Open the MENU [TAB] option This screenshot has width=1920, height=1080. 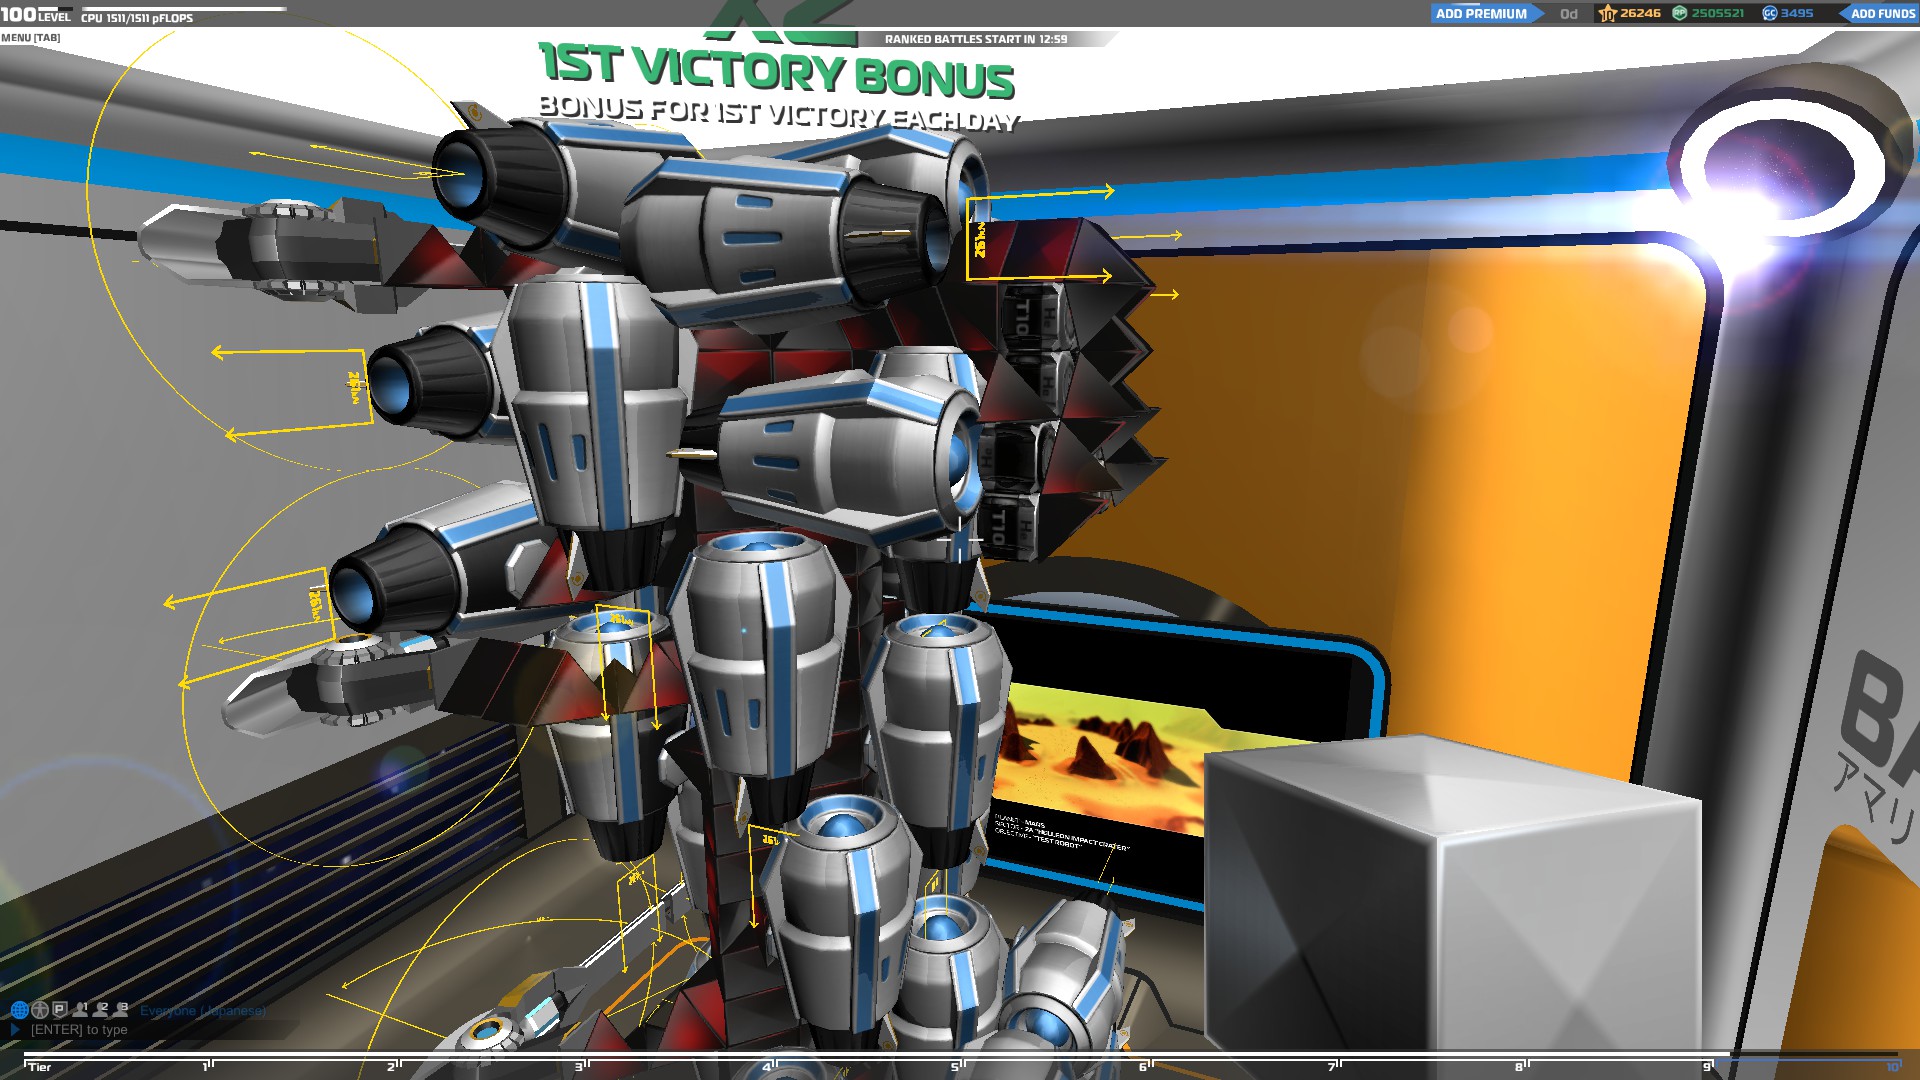pyautogui.click(x=31, y=38)
